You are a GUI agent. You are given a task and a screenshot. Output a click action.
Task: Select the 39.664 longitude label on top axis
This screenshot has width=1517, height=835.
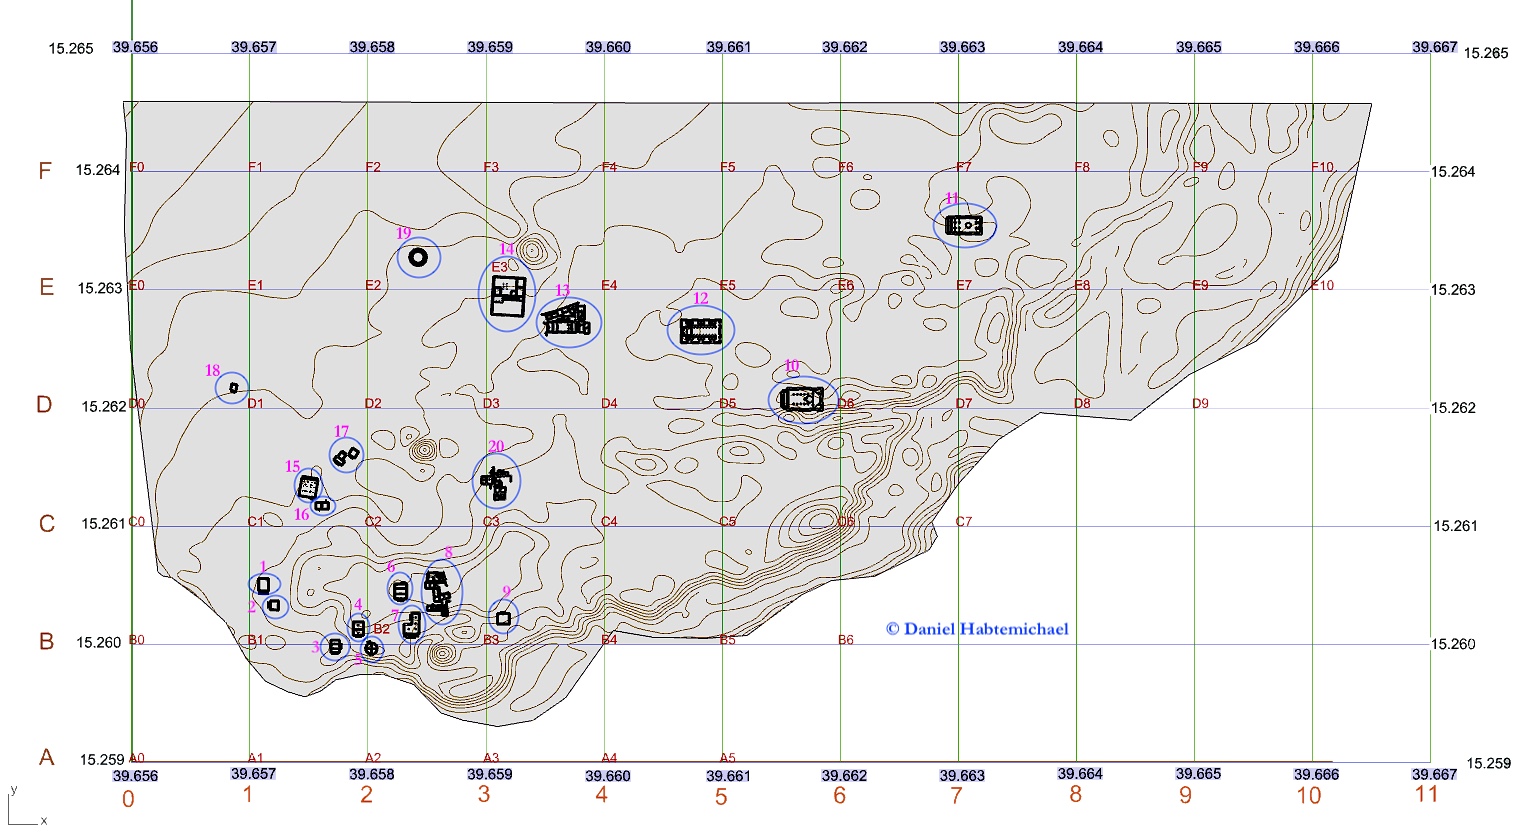(1080, 47)
